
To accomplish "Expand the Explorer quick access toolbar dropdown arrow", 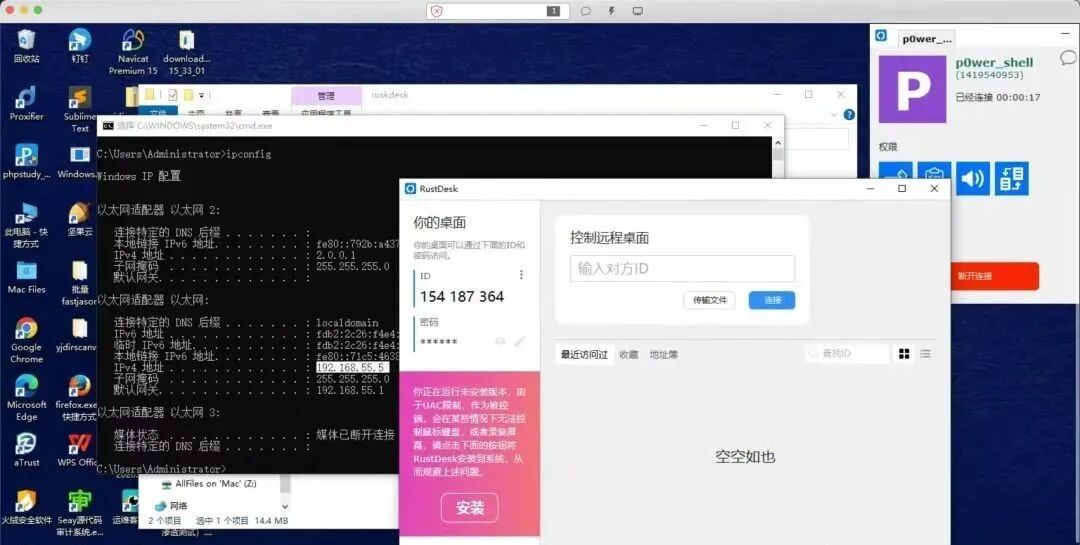I will (201, 95).
